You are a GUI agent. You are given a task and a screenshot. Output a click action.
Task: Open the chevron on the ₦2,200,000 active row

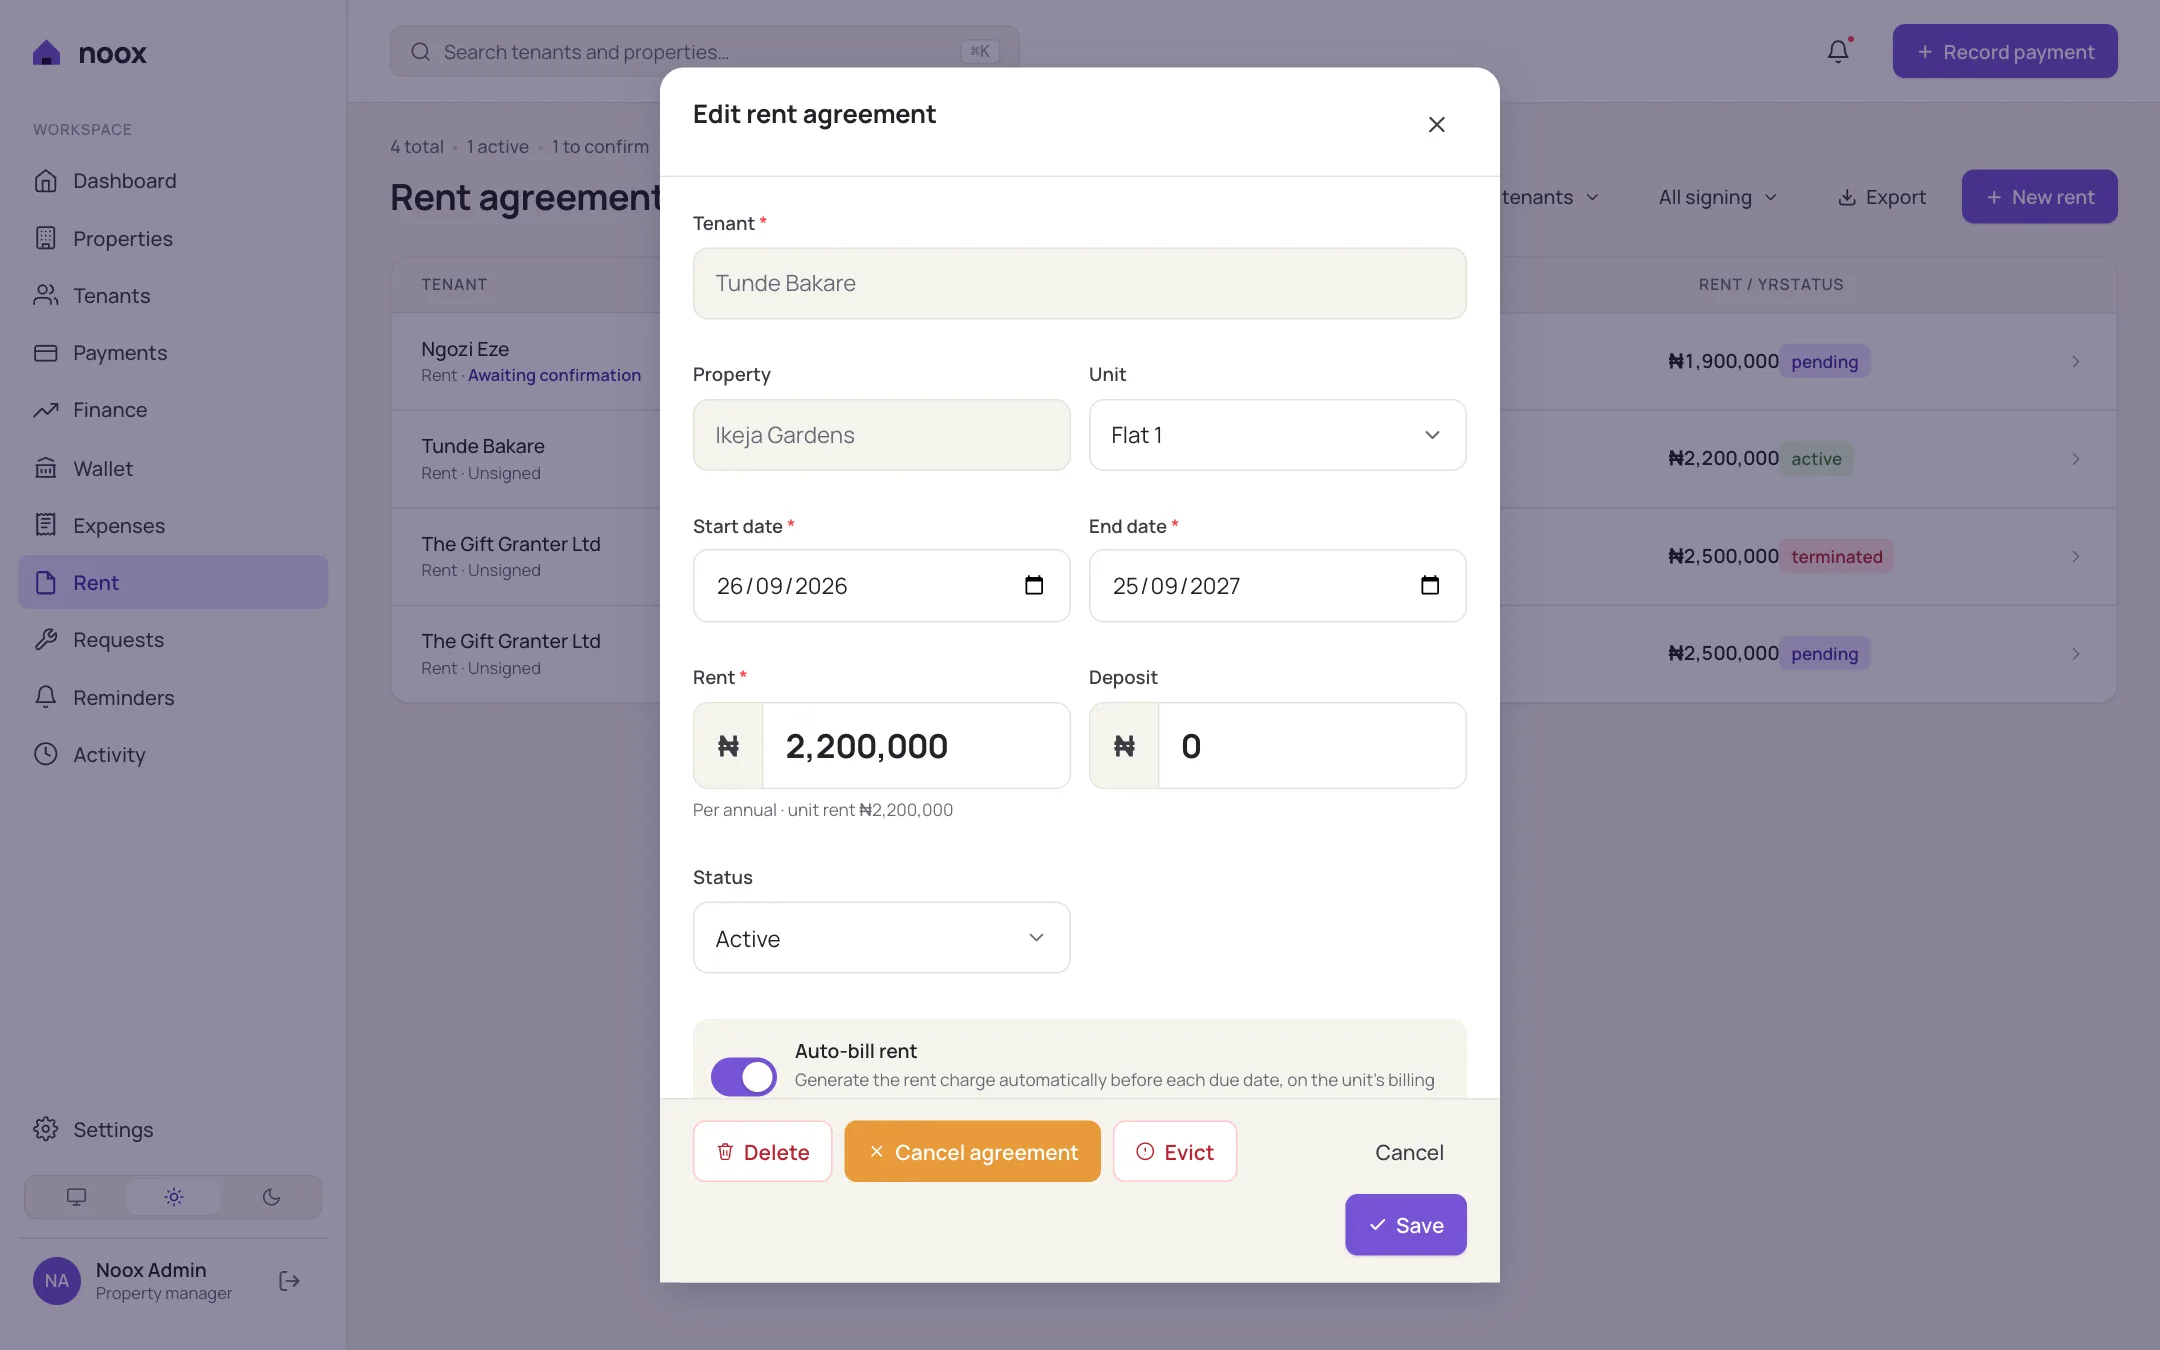[x=2076, y=459]
